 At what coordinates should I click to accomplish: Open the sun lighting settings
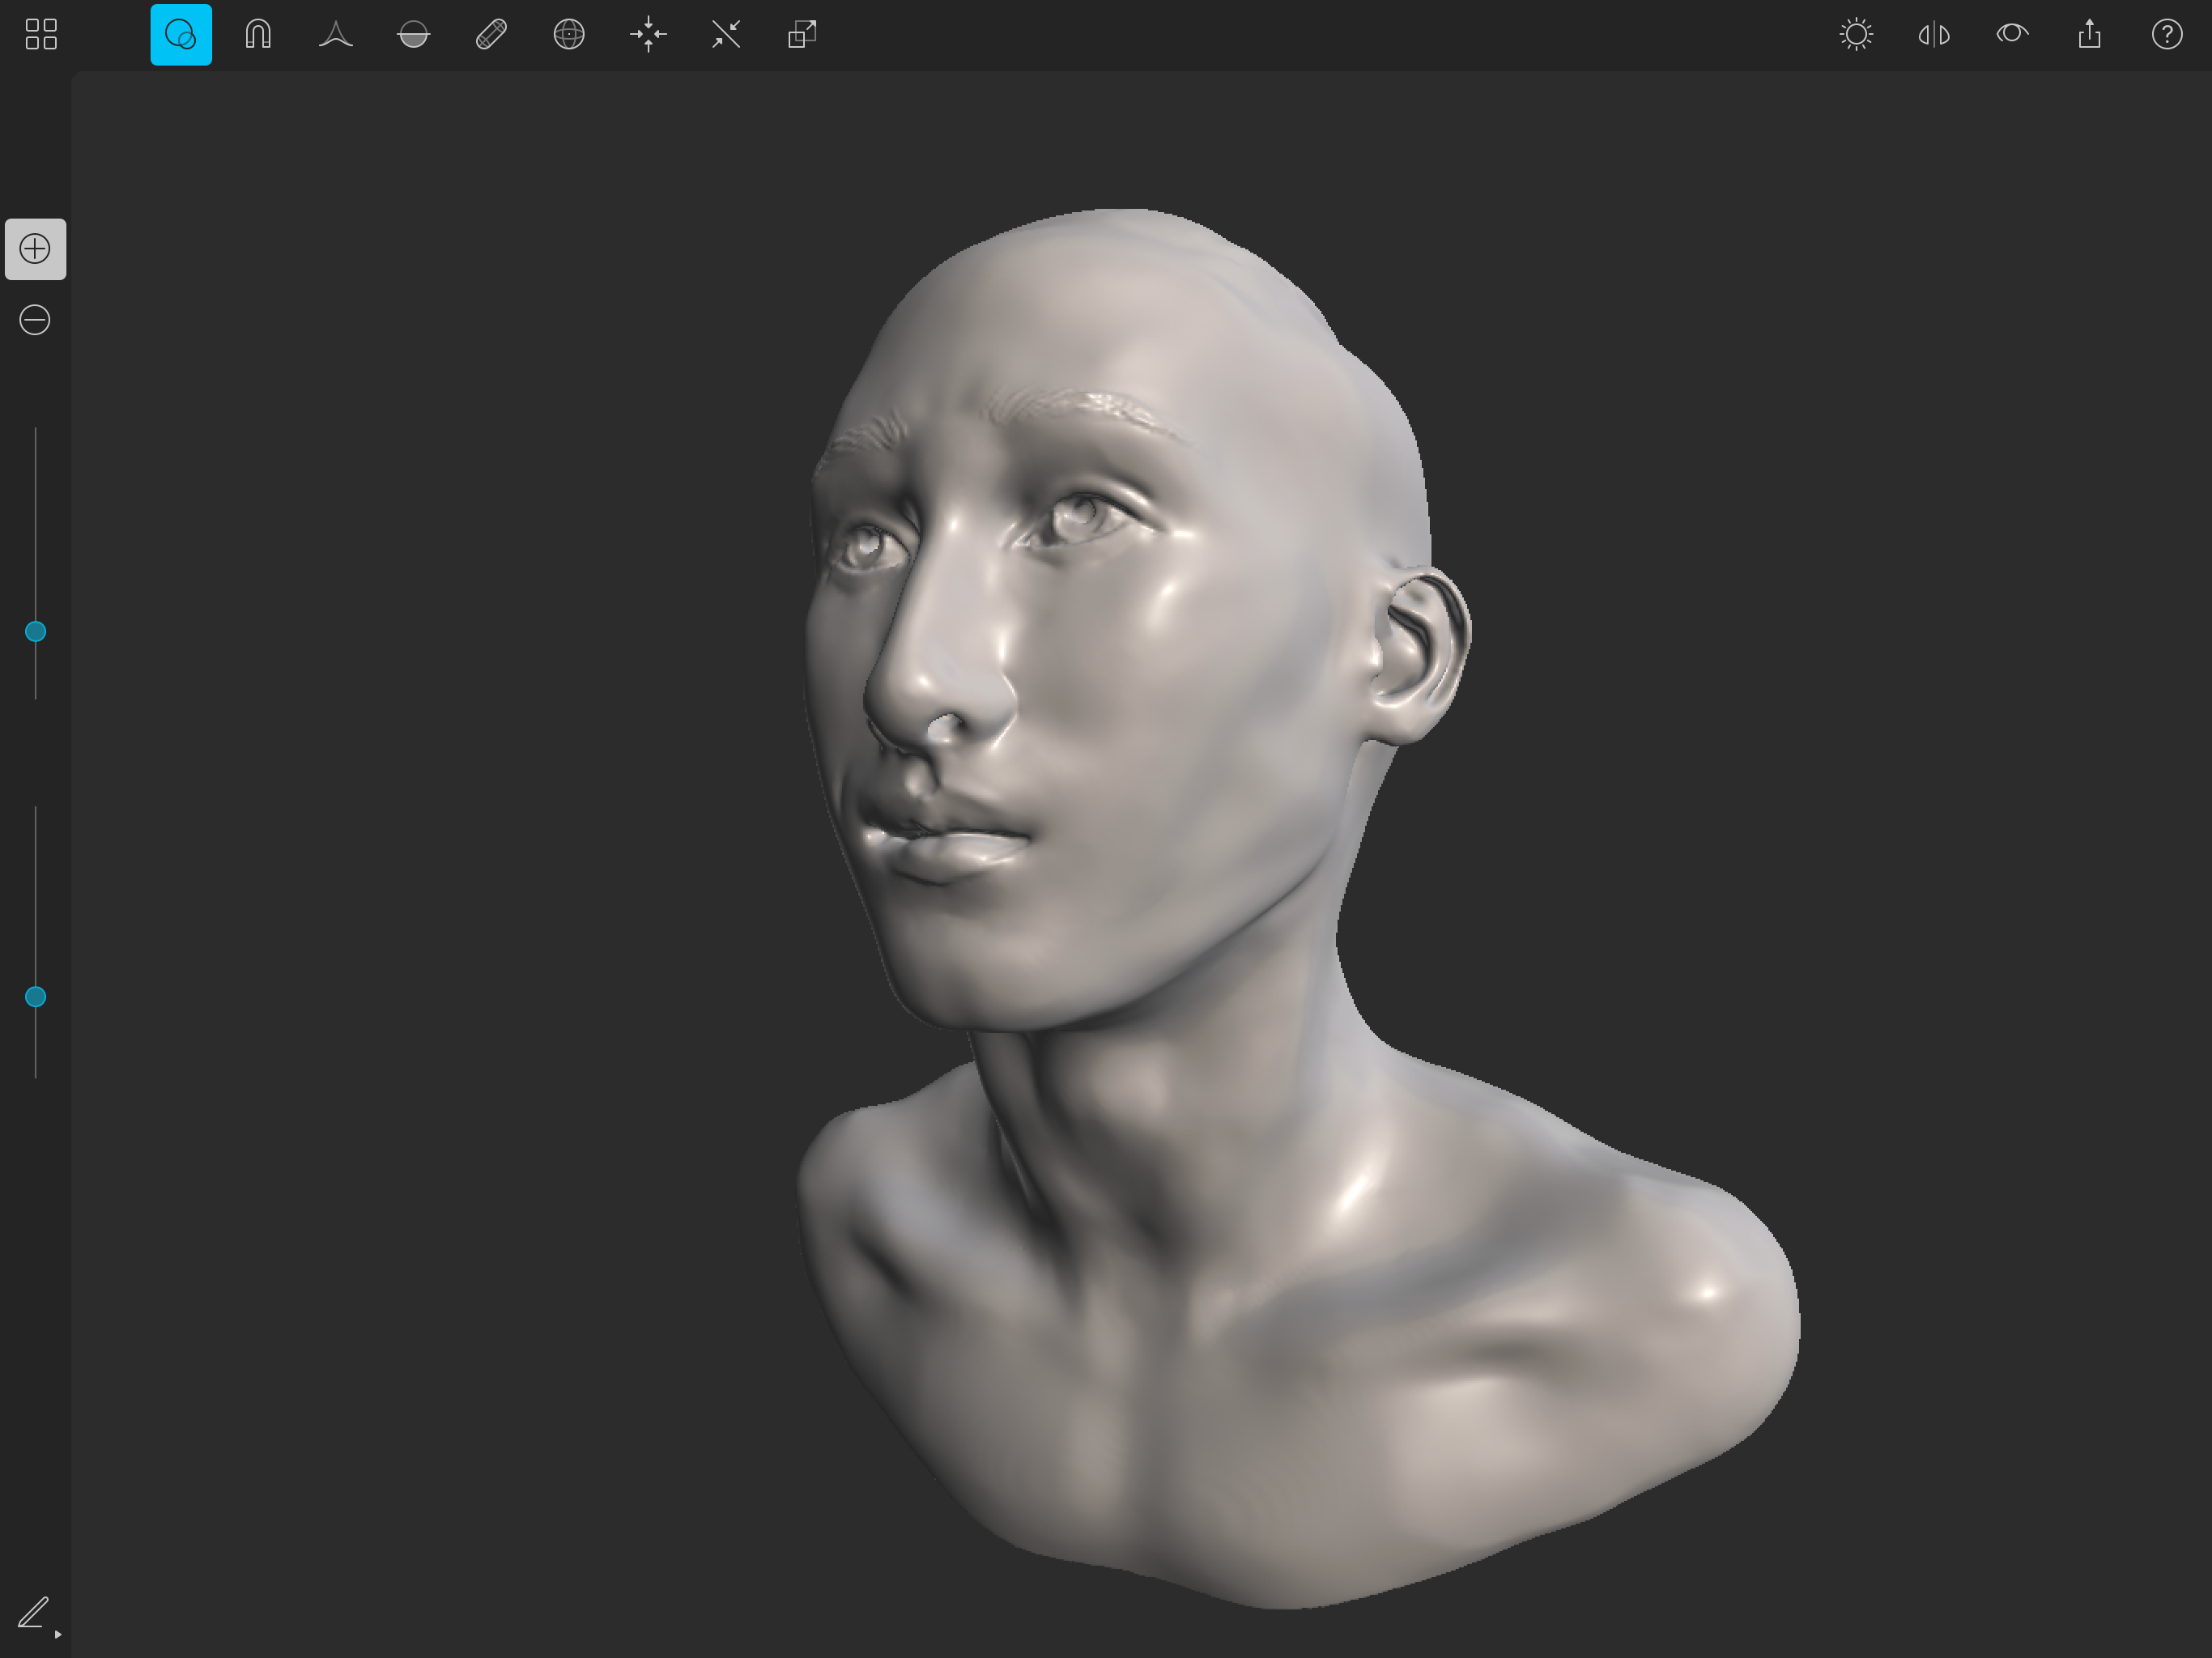[x=1856, y=35]
